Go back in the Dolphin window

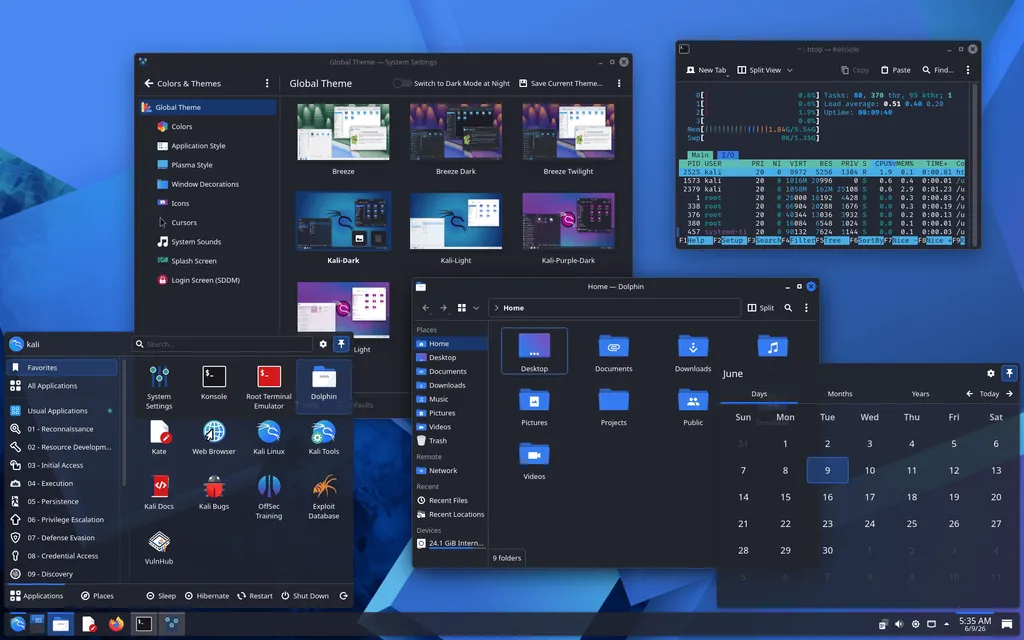point(426,308)
